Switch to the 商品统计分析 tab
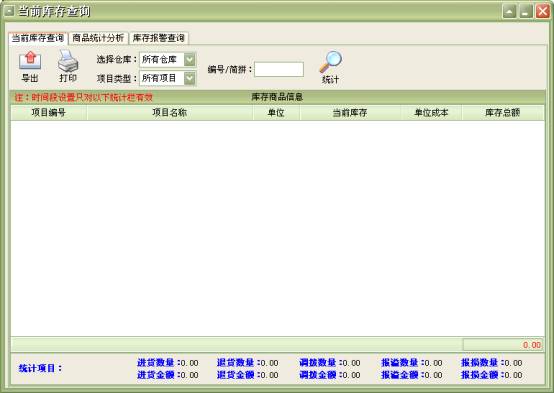Screen dimensions: 554x393 click(98, 38)
